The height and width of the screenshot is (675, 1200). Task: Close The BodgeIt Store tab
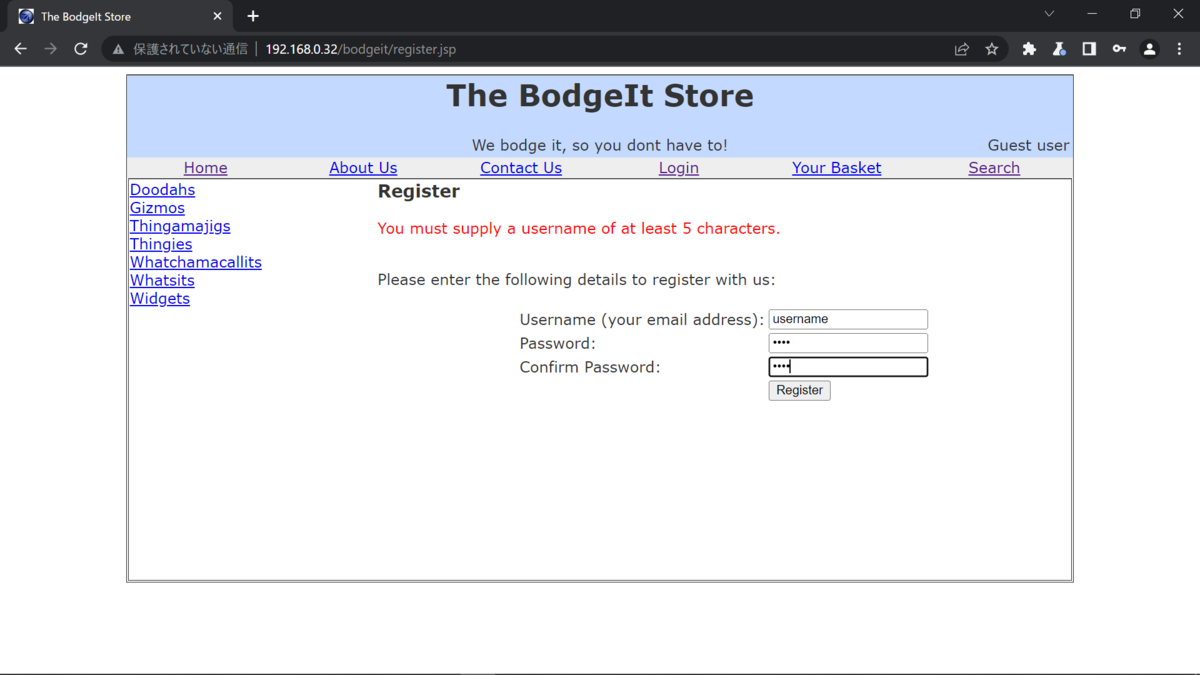click(217, 16)
